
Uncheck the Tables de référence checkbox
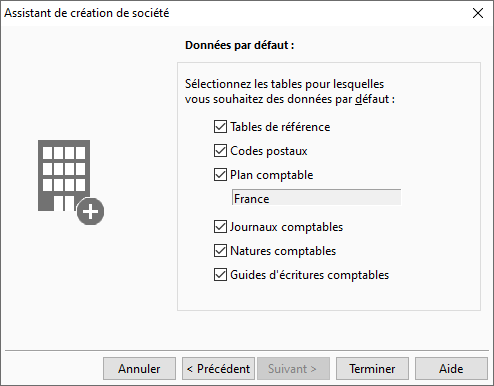pyautogui.click(x=220, y=127)
